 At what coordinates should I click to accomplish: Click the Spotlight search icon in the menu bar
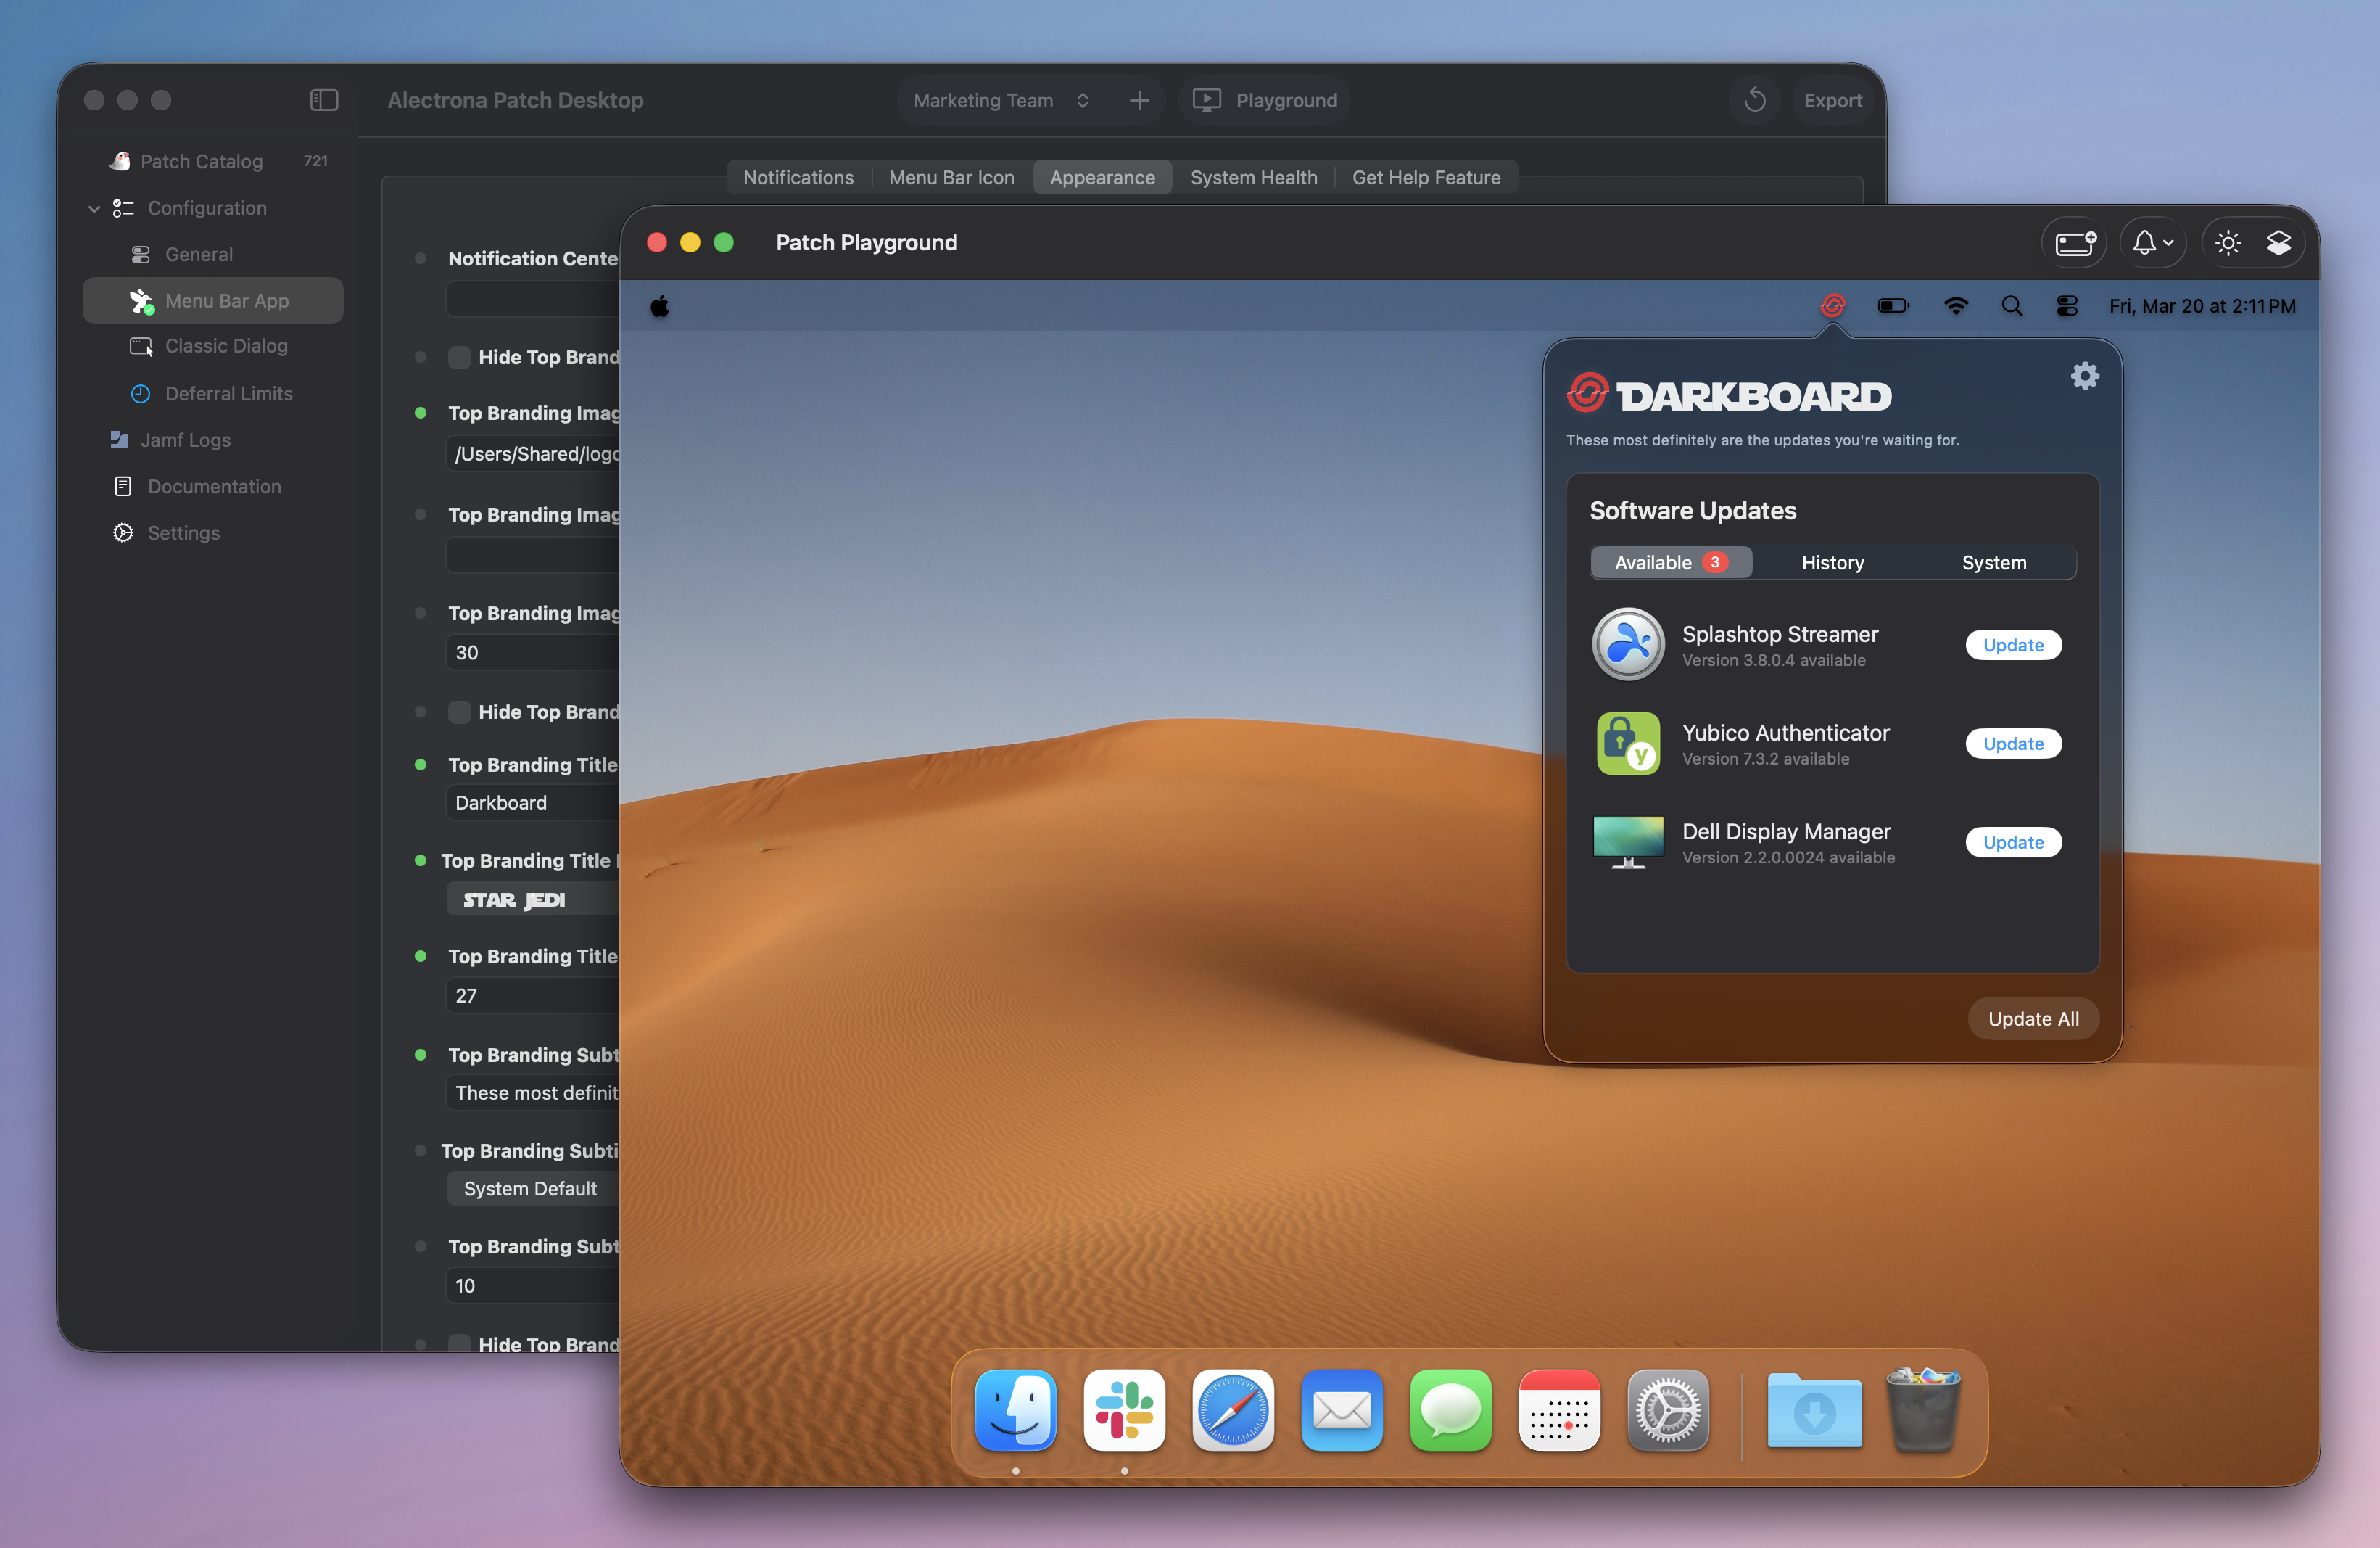pyautogui.click(x=2012, y=306)
